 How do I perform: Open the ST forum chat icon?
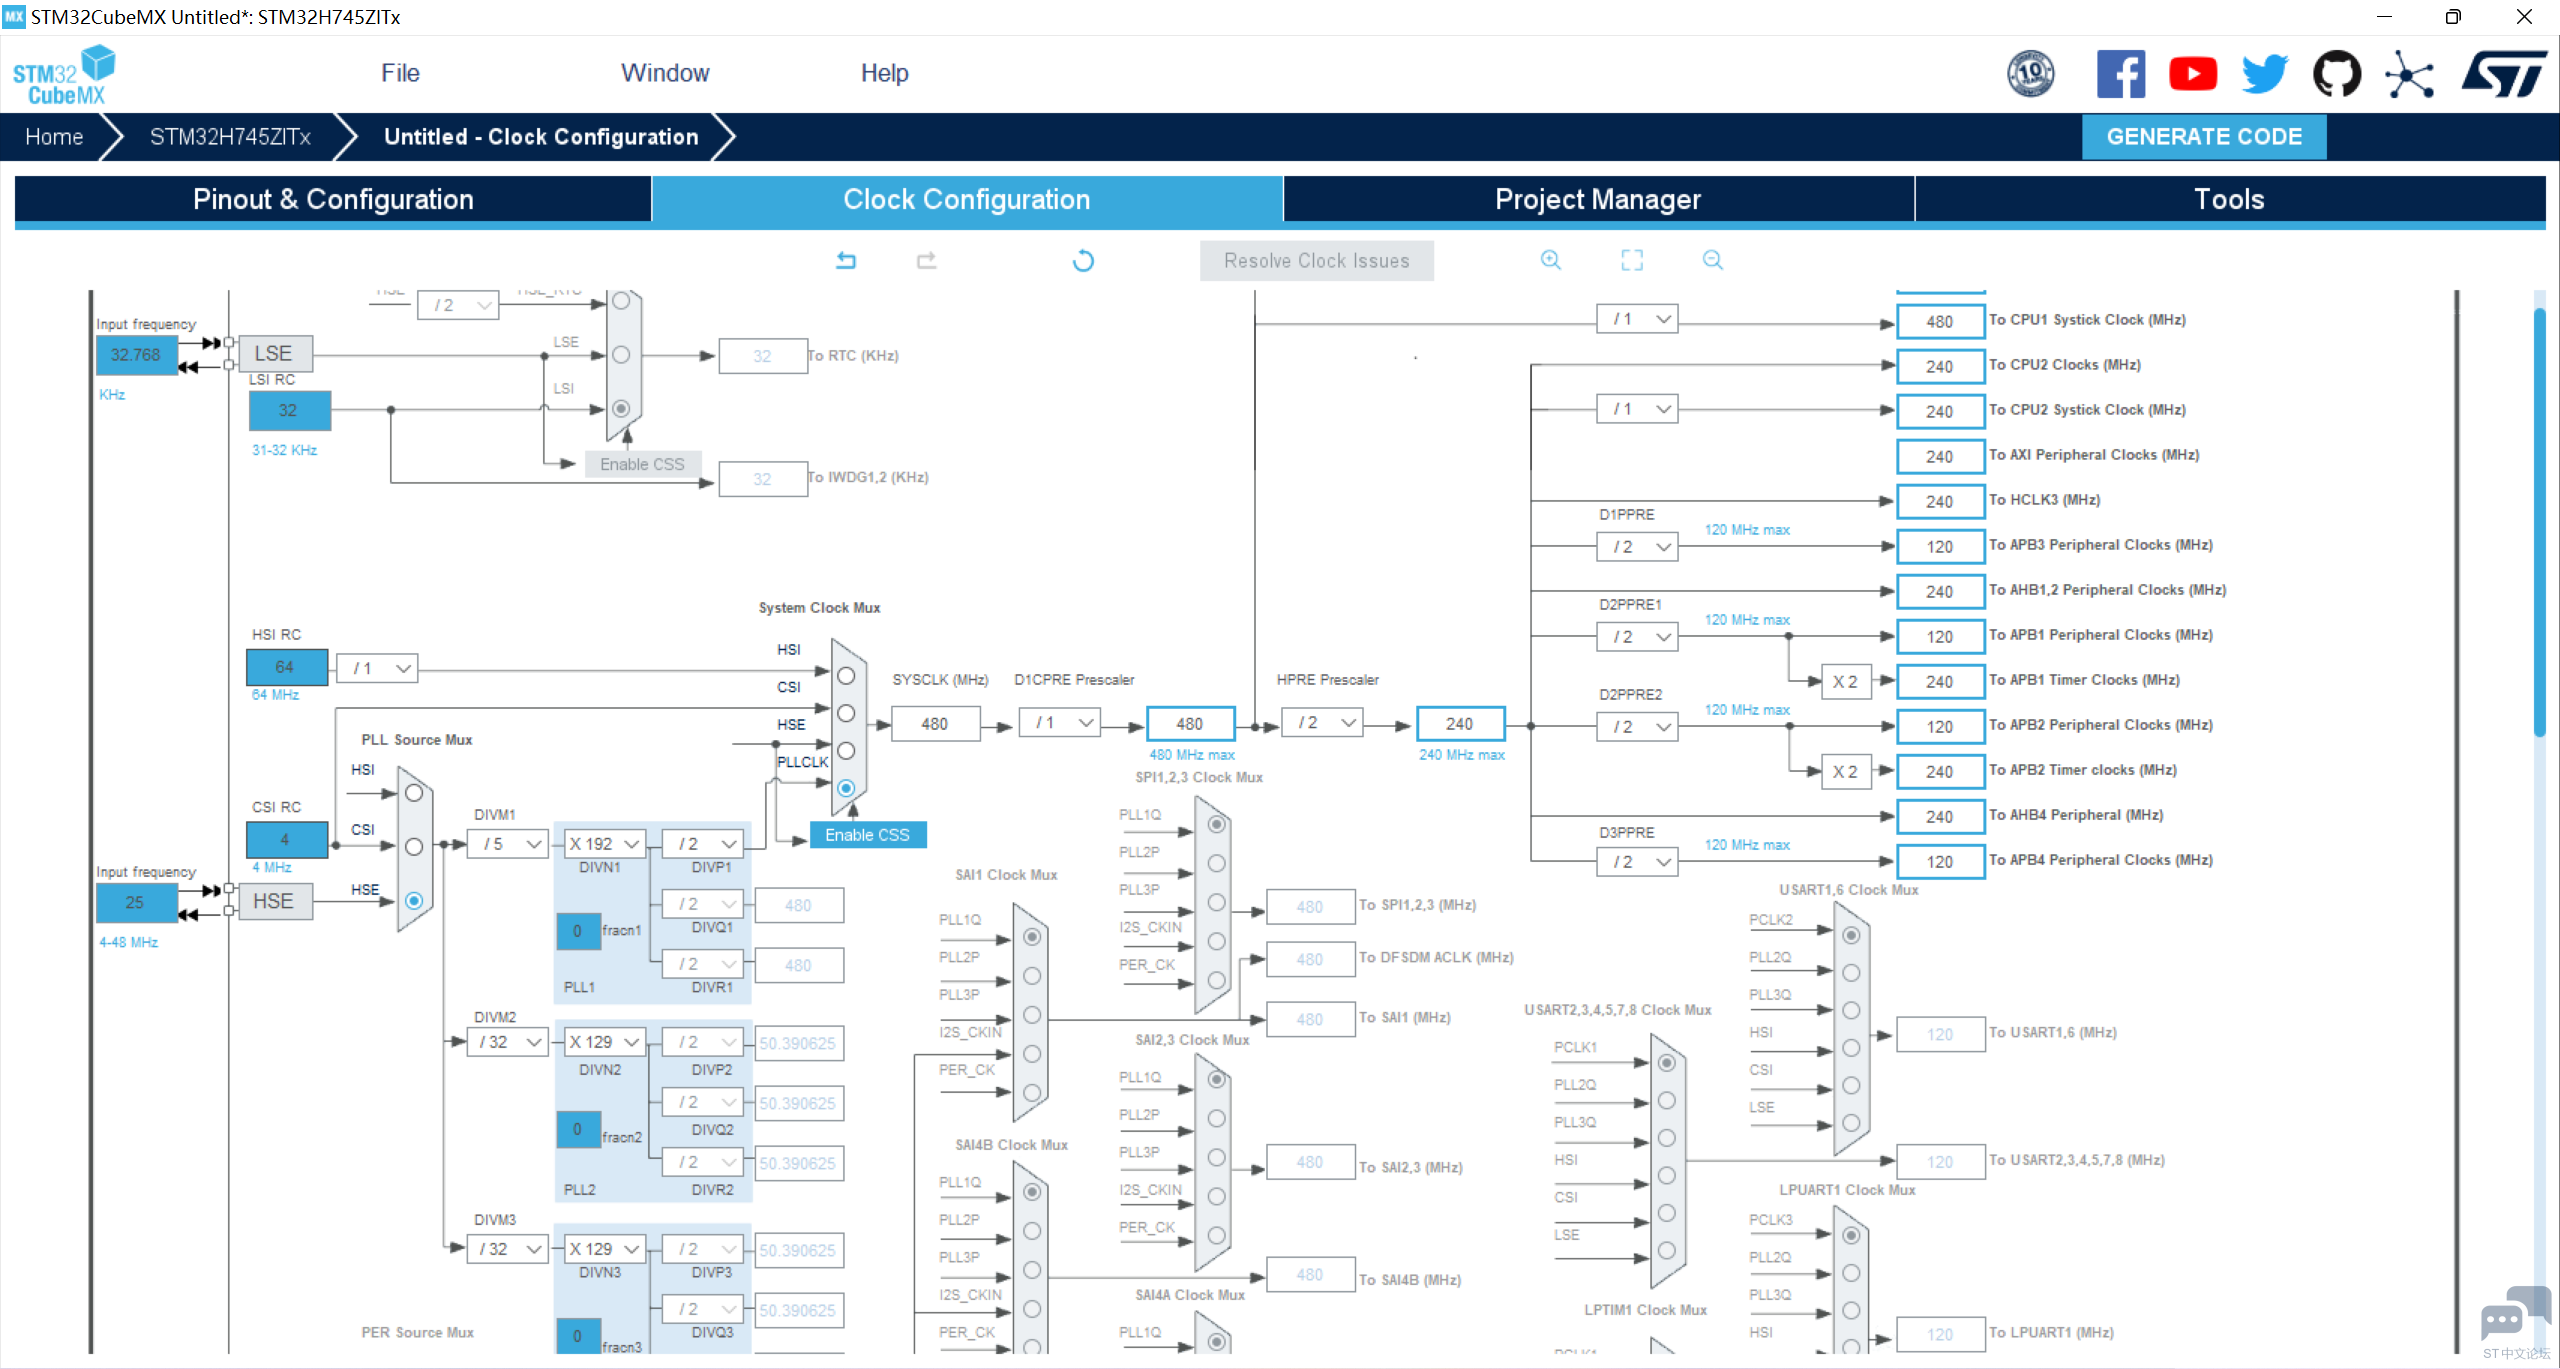(x=2516, y=1316)
